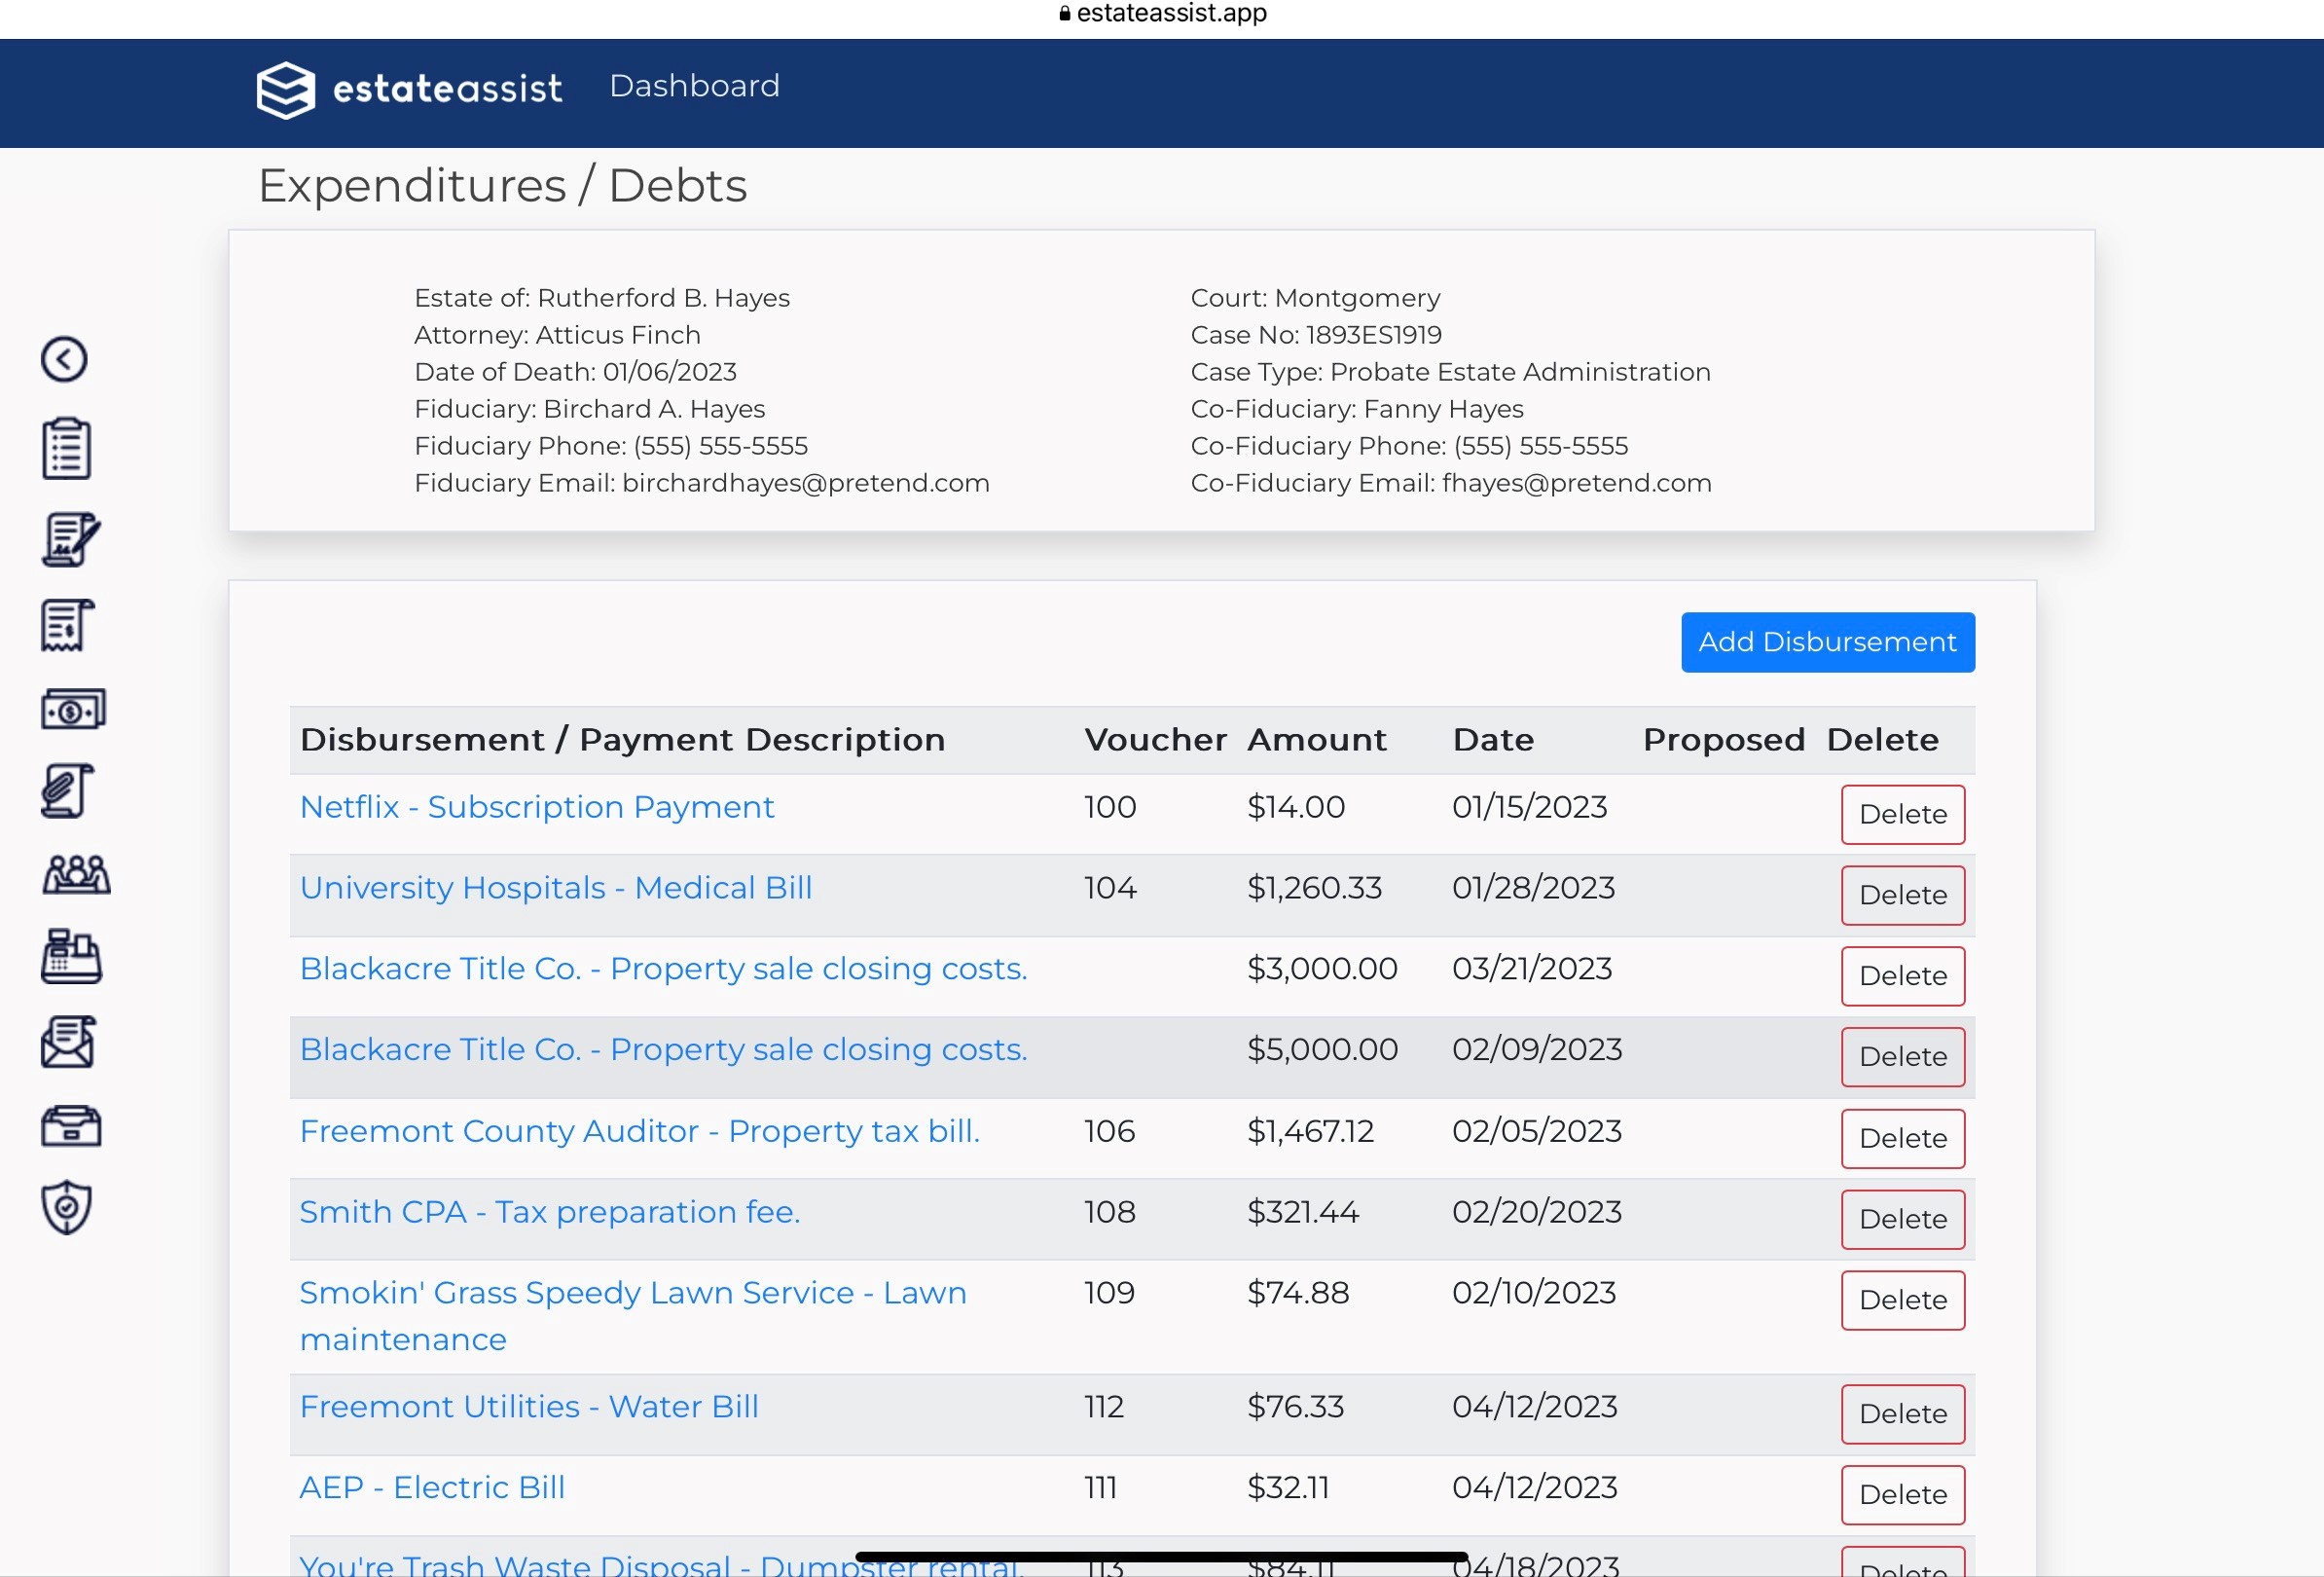Image resolution: width=2324 pixels, height=1577 pixels.
Task: Open the scroll with pen sidebar icon
Action: pyautogui.click(x=68, y=791)
